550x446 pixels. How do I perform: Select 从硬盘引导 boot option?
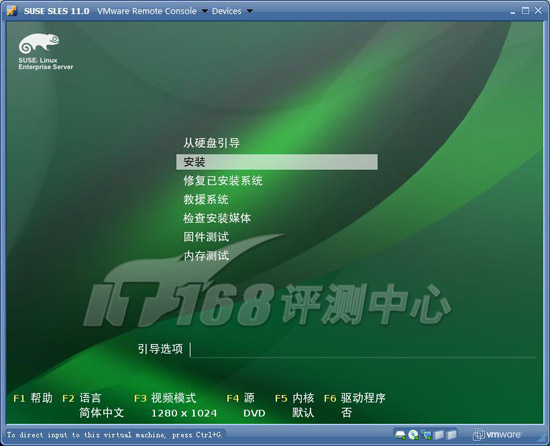point(212,143)
